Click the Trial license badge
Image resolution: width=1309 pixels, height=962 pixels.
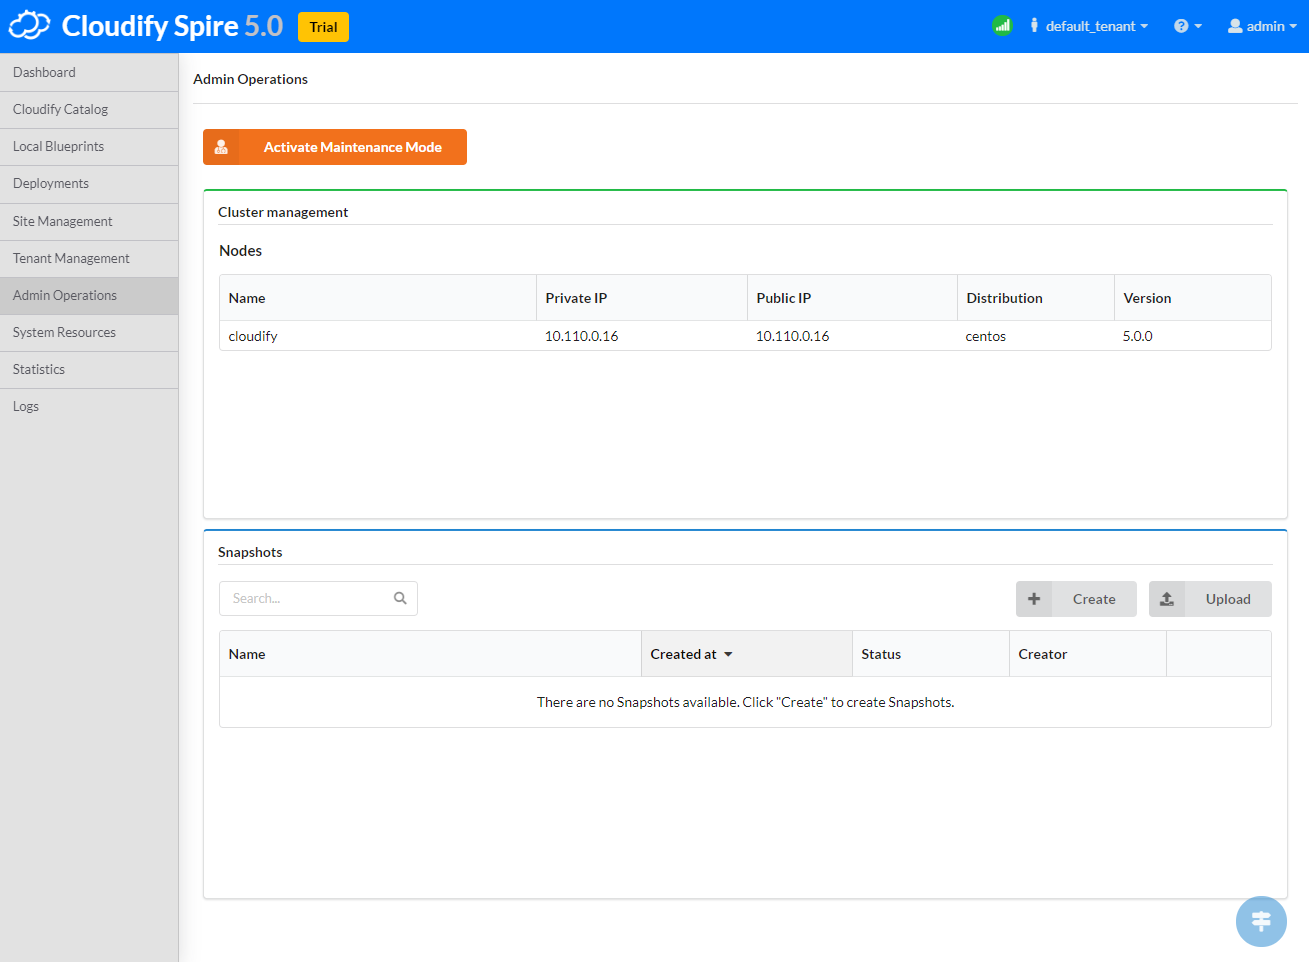coord(323,27)
